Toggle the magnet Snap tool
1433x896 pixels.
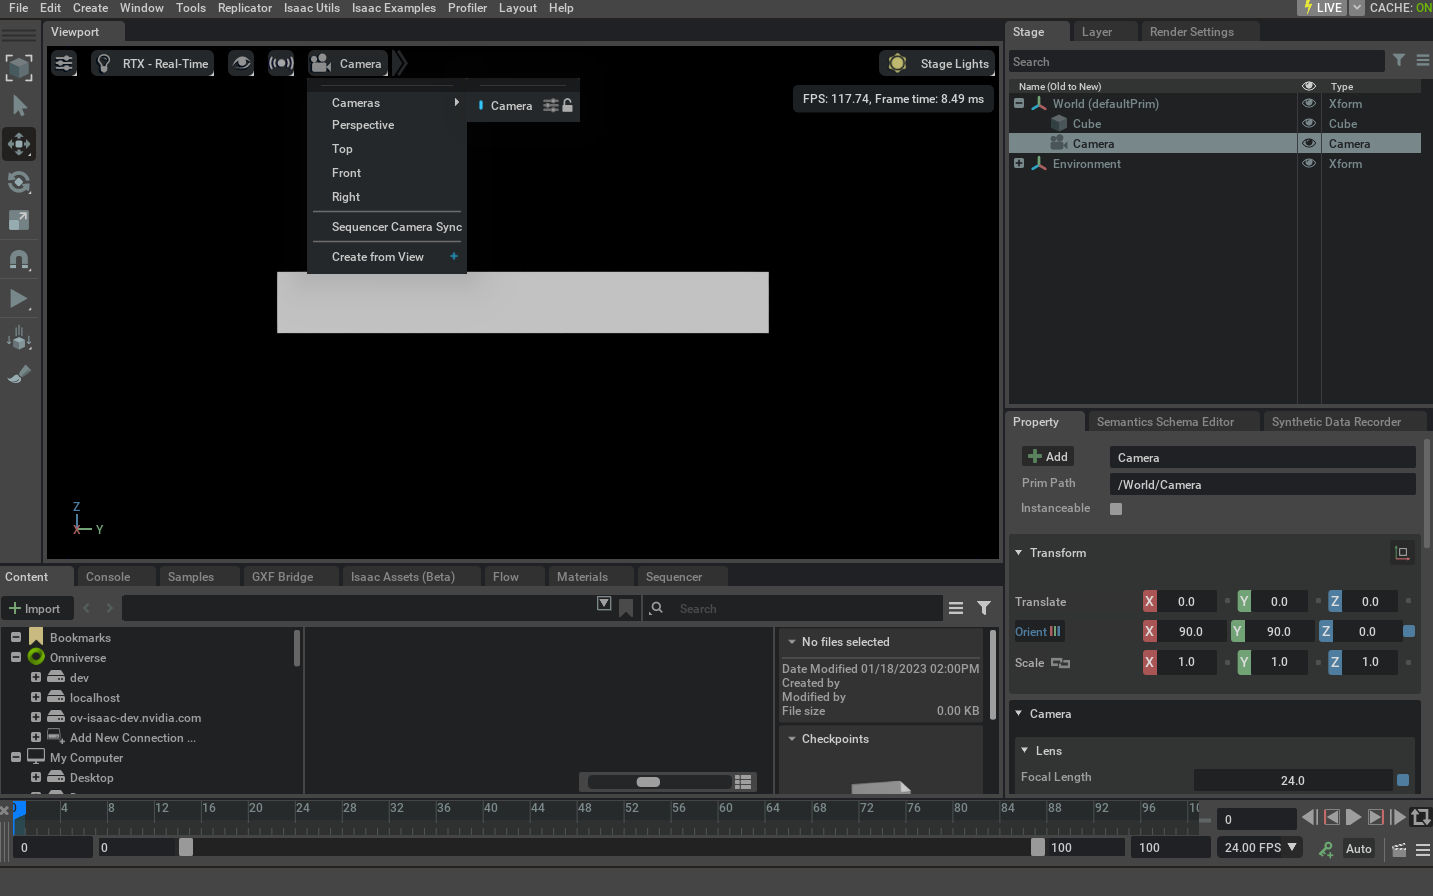(19, 259)
